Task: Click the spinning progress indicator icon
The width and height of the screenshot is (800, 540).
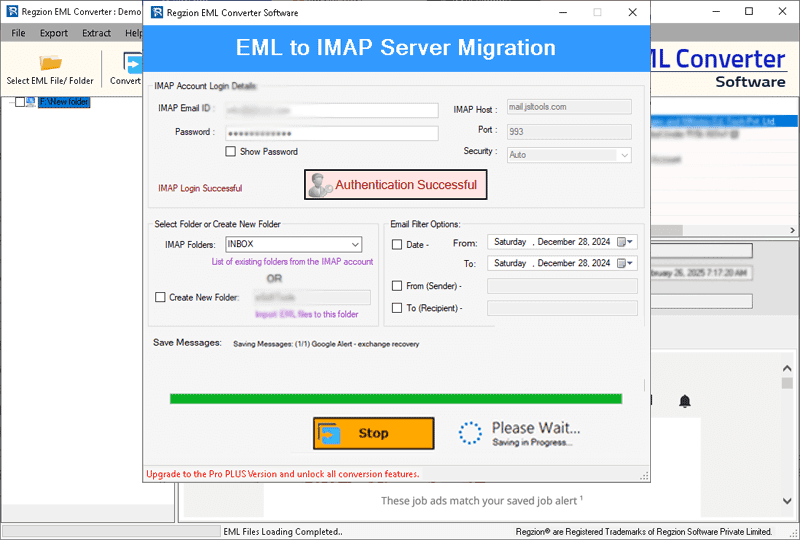Action: coord(470,433)
